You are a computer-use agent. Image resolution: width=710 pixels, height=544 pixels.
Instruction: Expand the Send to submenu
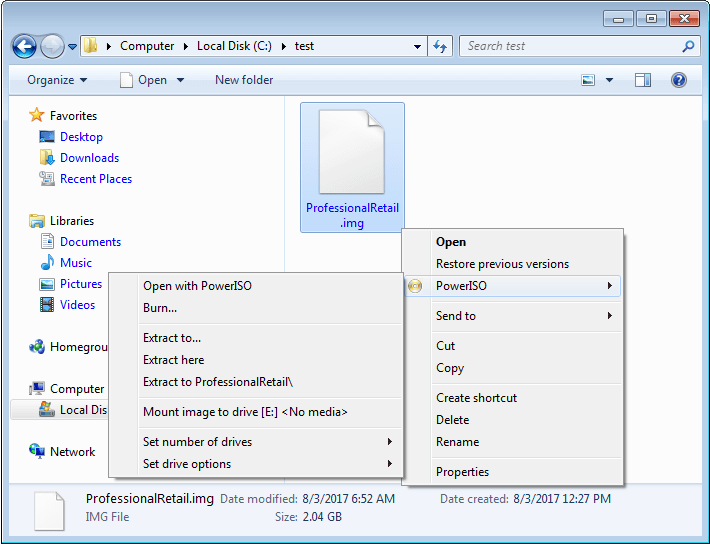pos(513,316)
